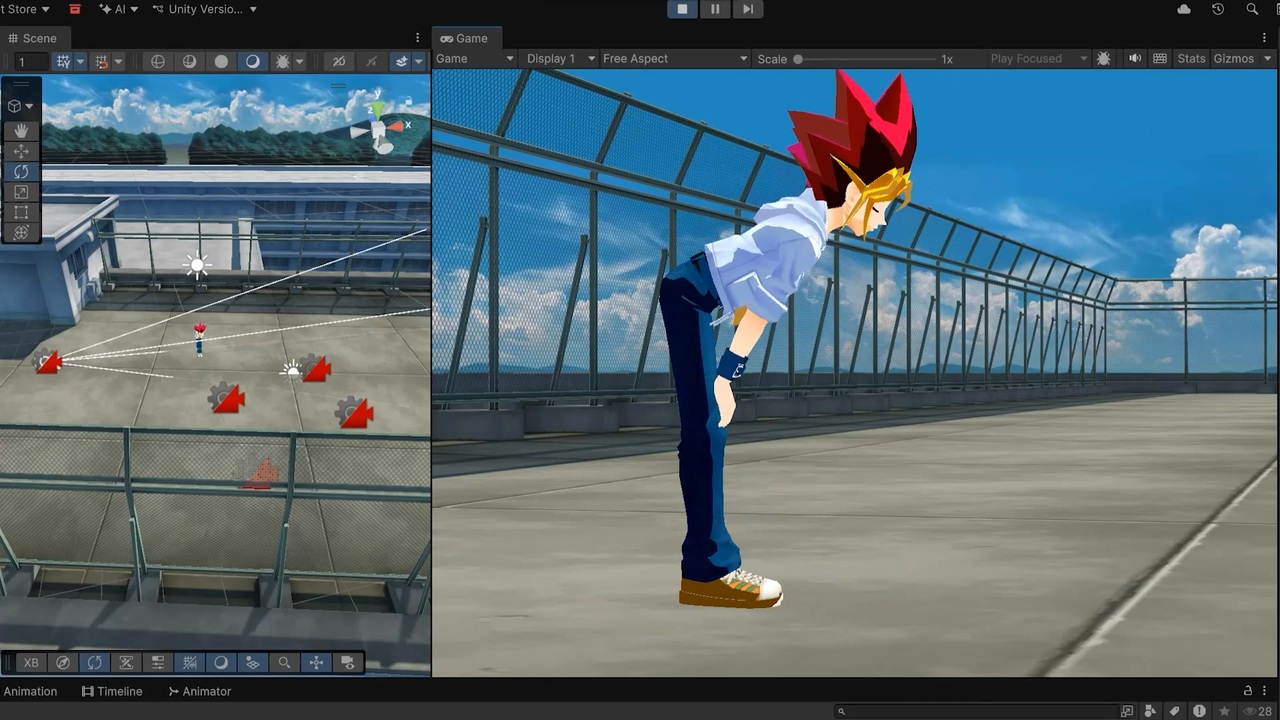Step the game forward one frame
The width and height of the screenshot is (1280, 720).
[747, 9]
